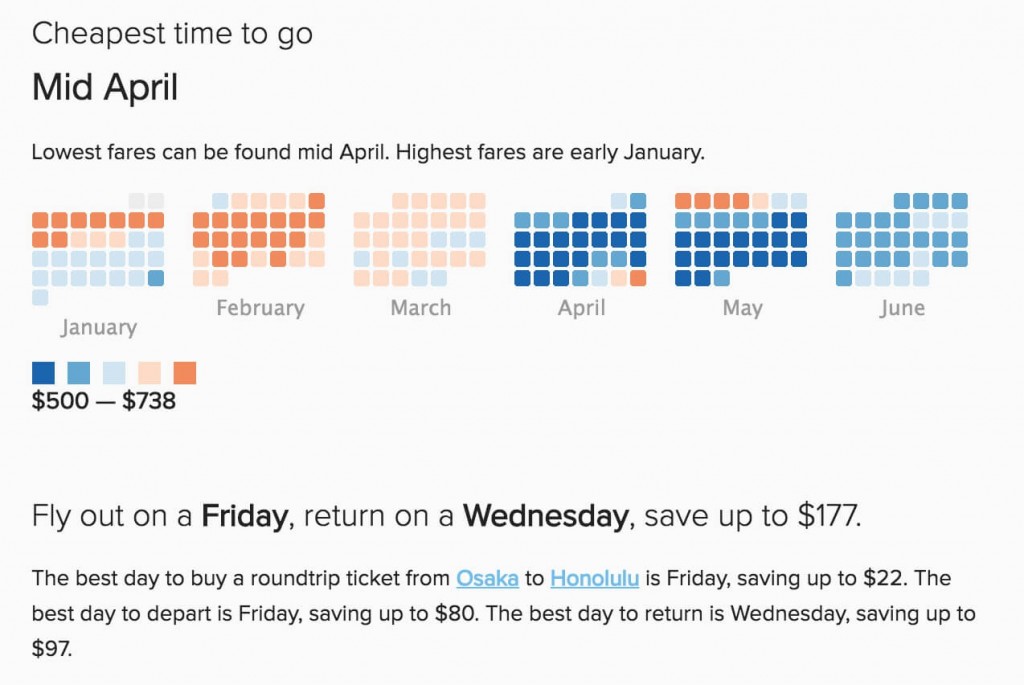
Task: Select the medium blue cell in January's fifth row
Action: click(x=155, y=278)
